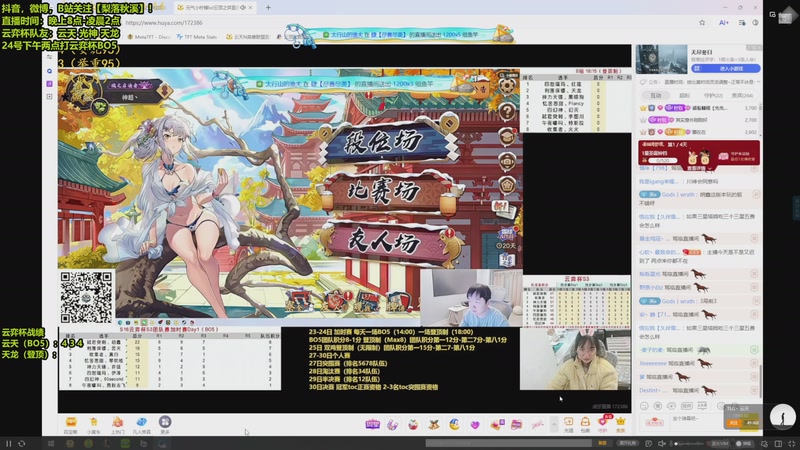Toggle the 弹幕 danmaku switch

pyautogui.click(x=745, y=443)
